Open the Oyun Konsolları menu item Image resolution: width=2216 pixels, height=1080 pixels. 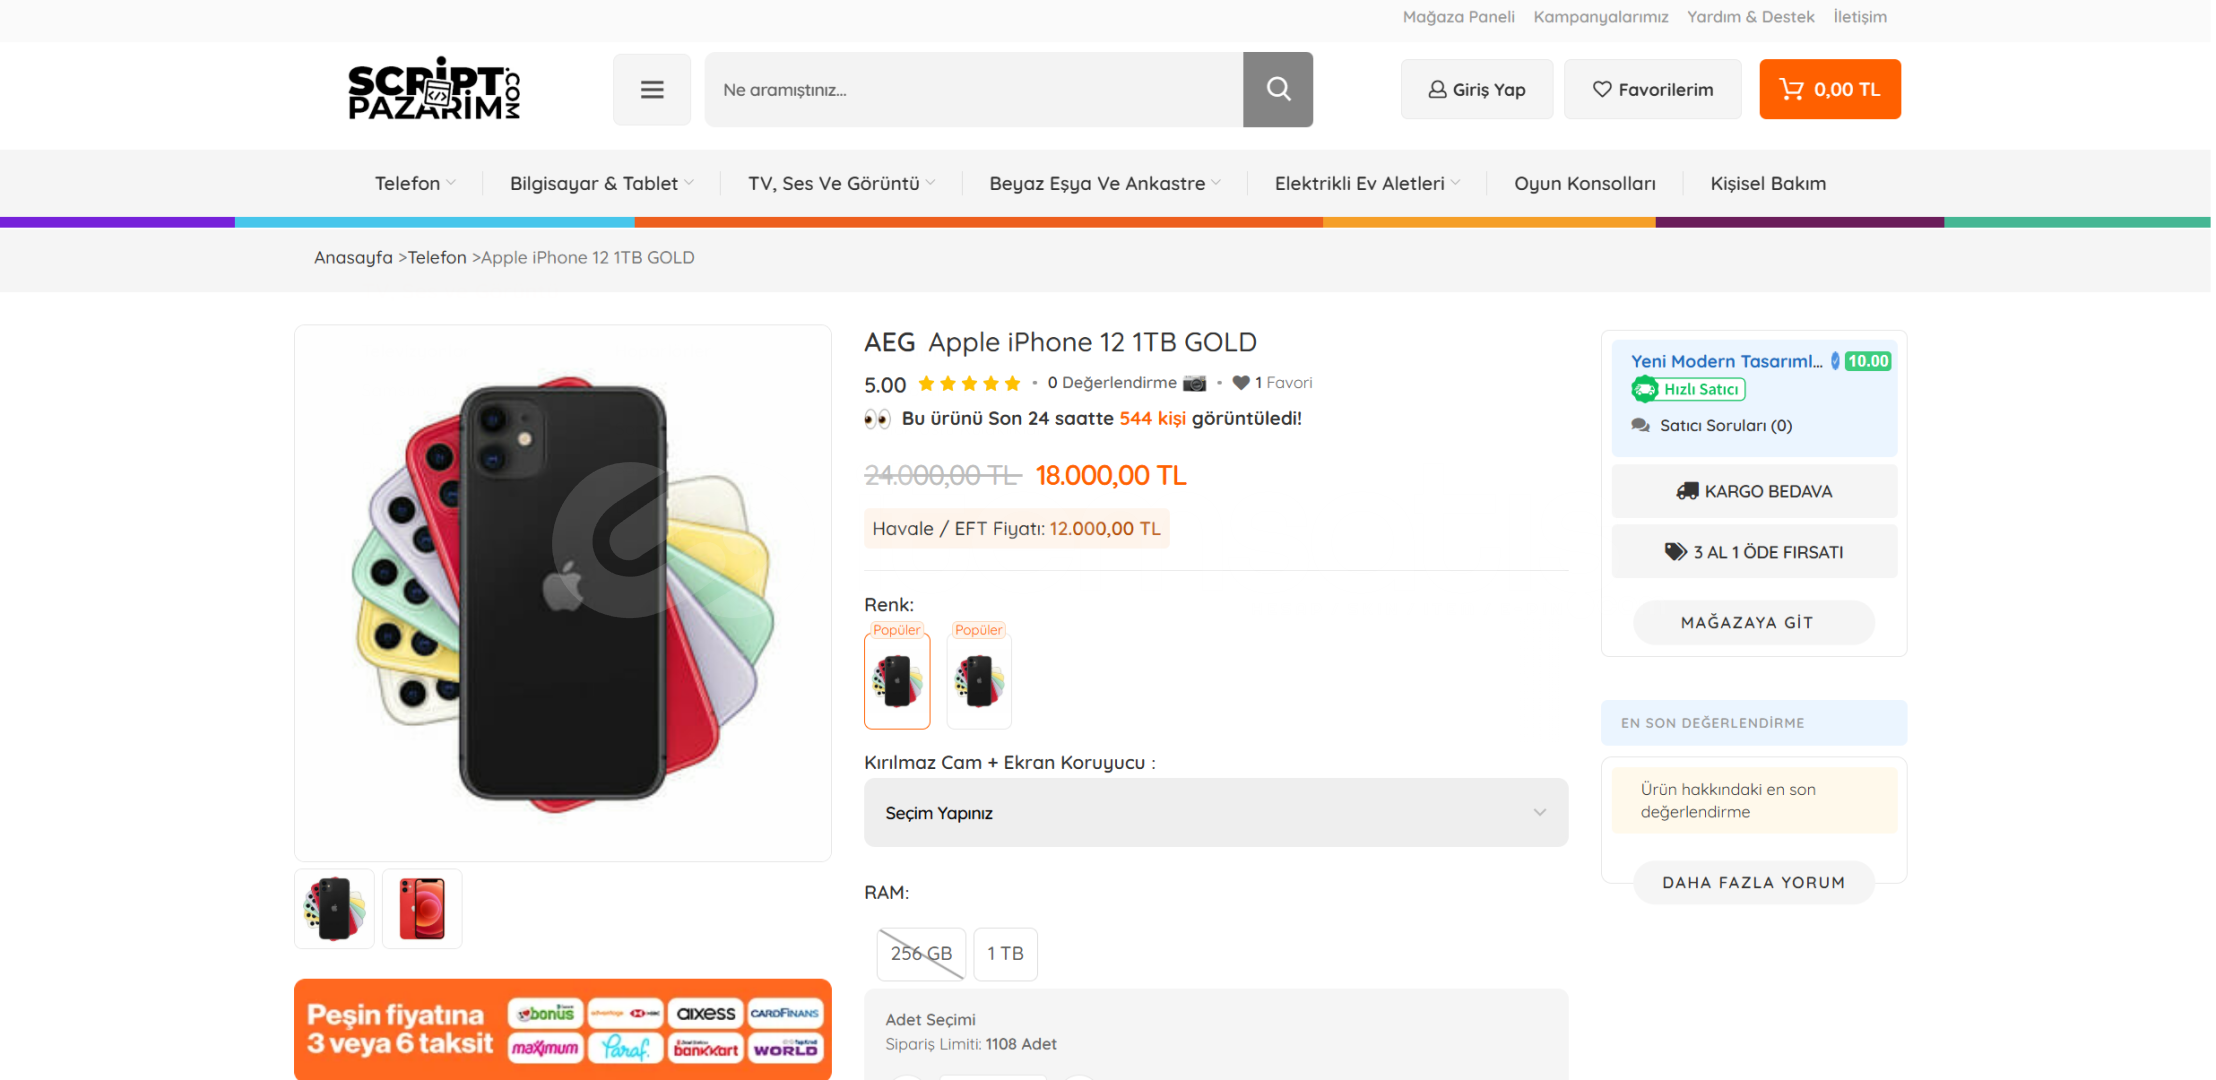tap(1584, 183)
